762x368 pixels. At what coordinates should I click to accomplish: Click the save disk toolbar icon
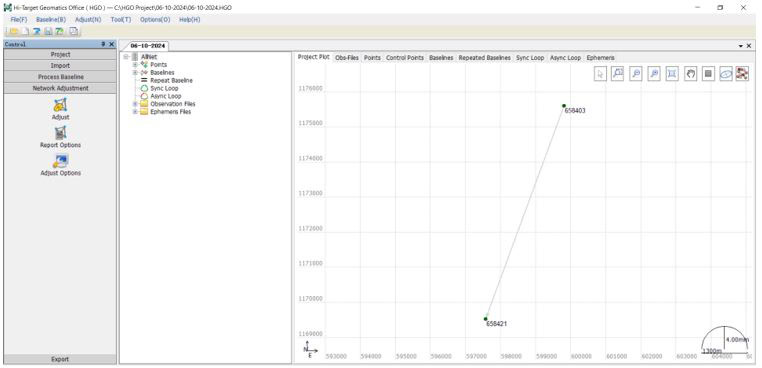point(48,32)
